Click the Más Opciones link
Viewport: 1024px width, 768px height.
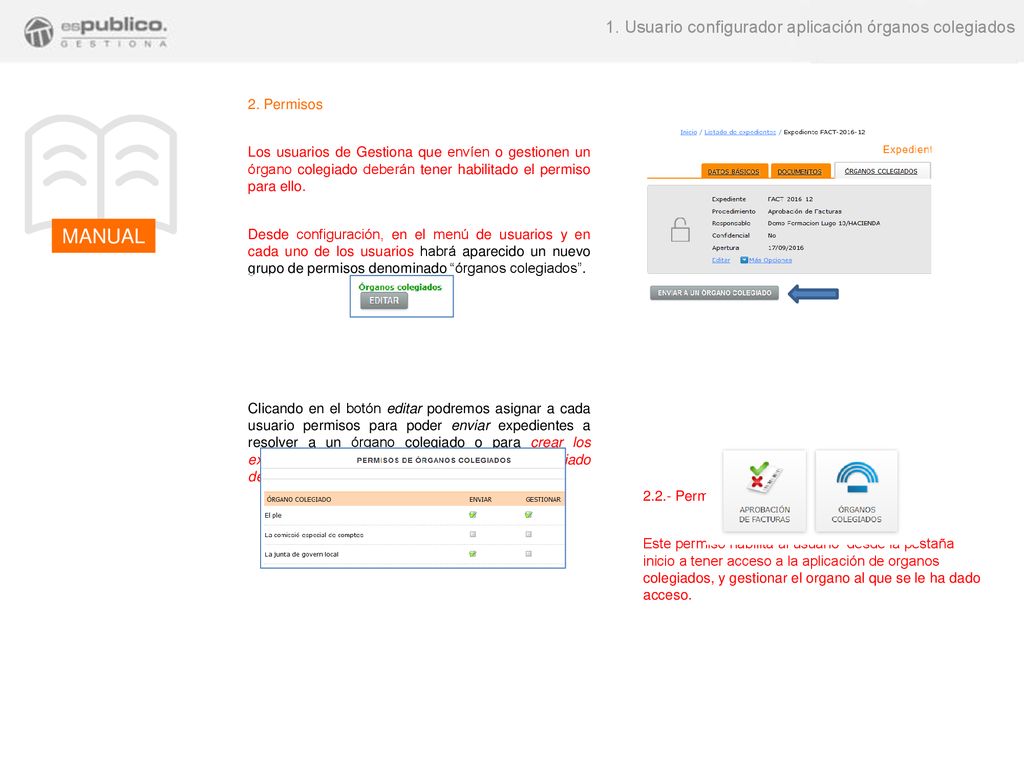(771, 260)
